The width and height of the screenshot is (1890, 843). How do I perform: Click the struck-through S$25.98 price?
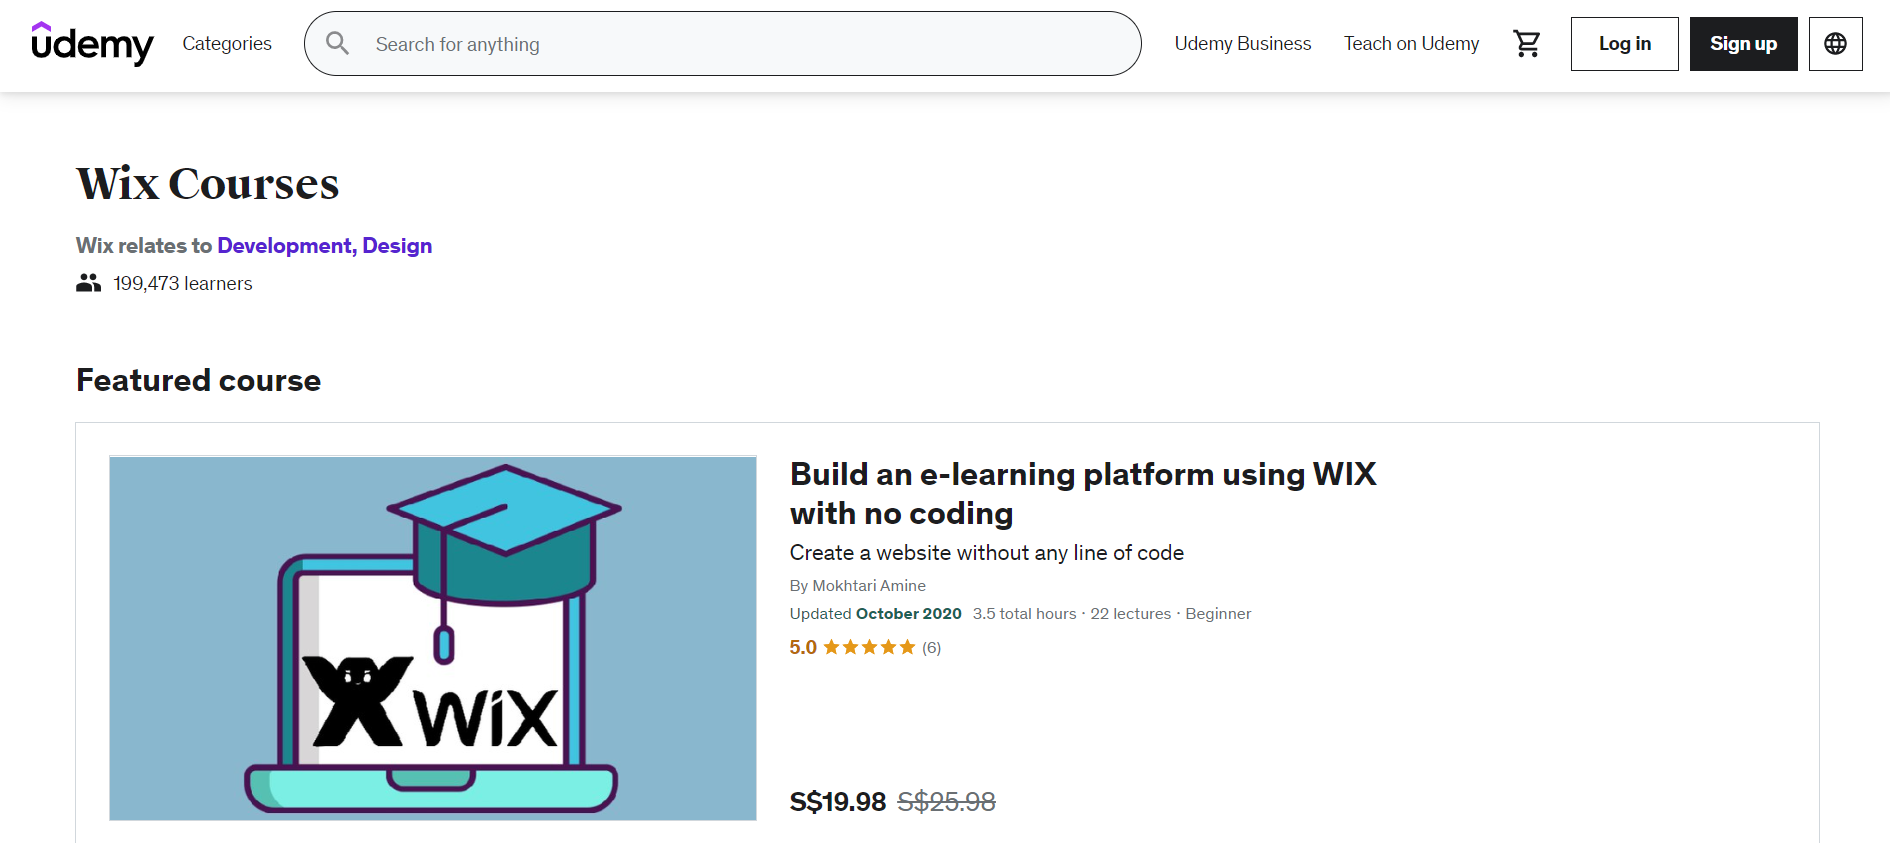(946, 802)
